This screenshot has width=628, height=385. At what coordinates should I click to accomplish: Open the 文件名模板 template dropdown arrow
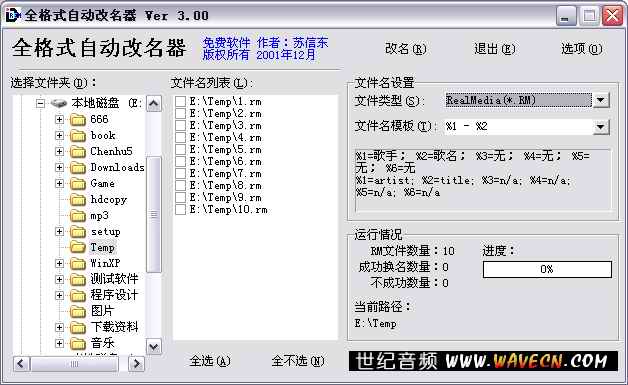coord(600,127)
